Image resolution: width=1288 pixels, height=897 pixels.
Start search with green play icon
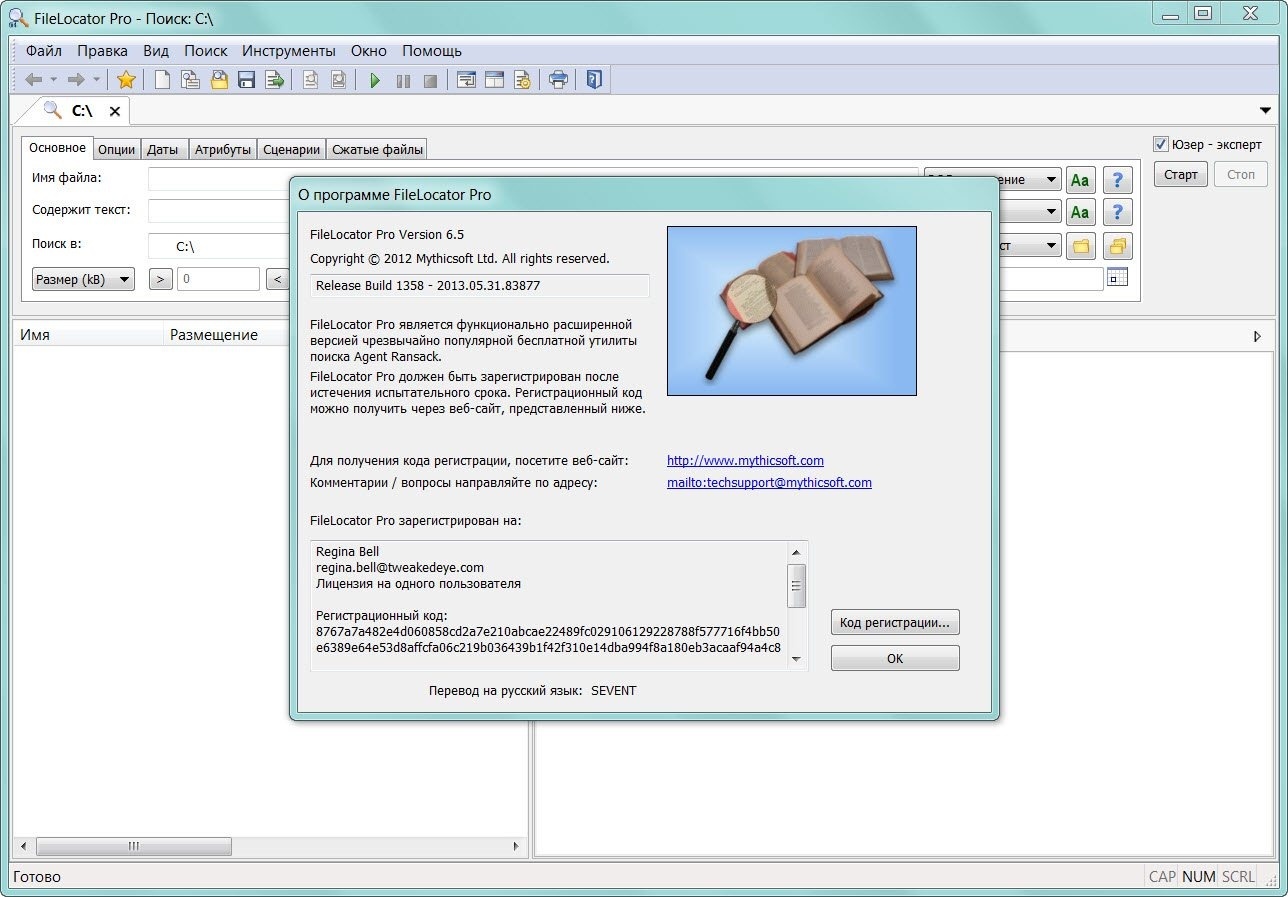click(x=375, y=80)
